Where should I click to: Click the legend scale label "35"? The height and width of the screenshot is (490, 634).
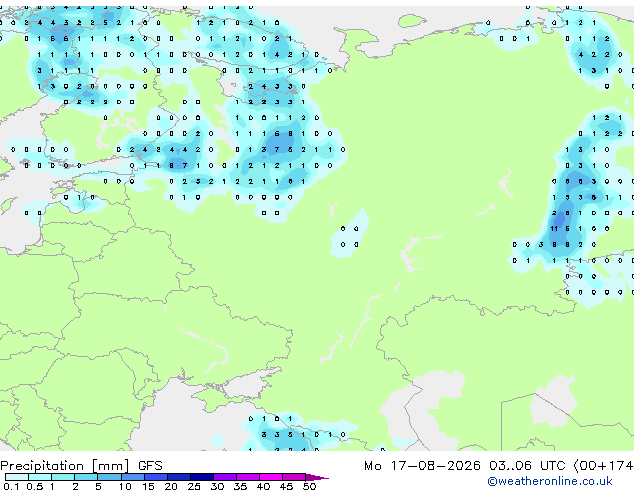pyautogui.click(x=240, y=486)
